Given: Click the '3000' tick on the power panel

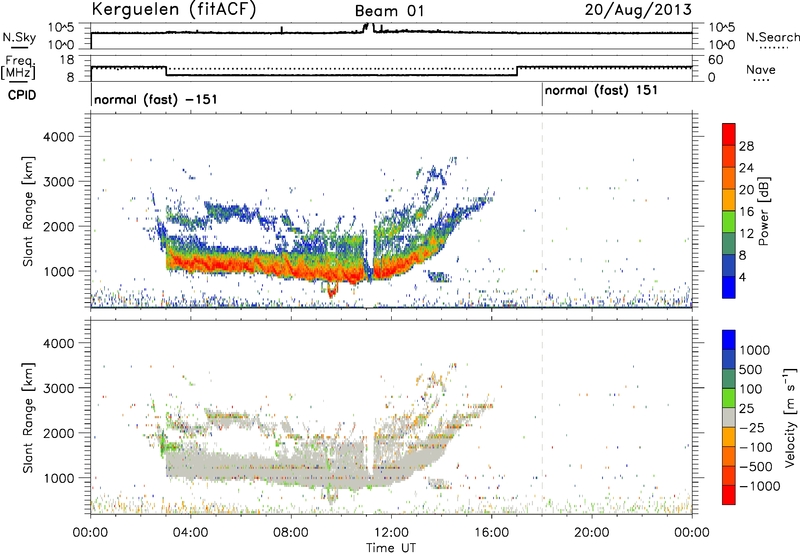Looking at the screenshot, I should [58, 182].
